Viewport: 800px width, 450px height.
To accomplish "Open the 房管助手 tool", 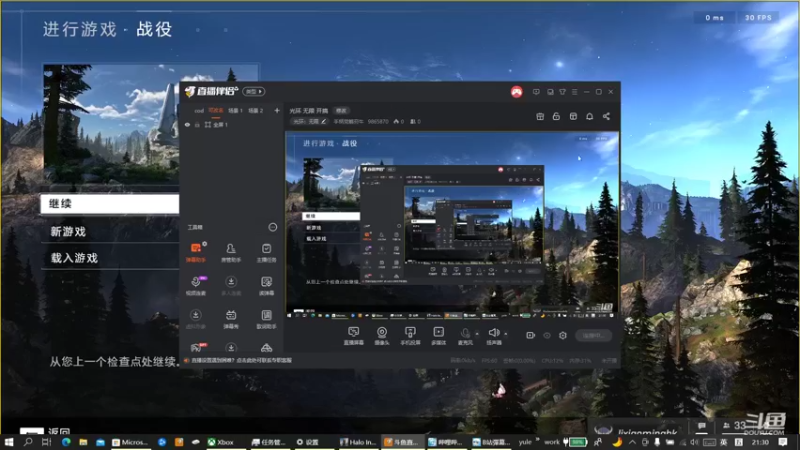I will [x=231, y=252].
